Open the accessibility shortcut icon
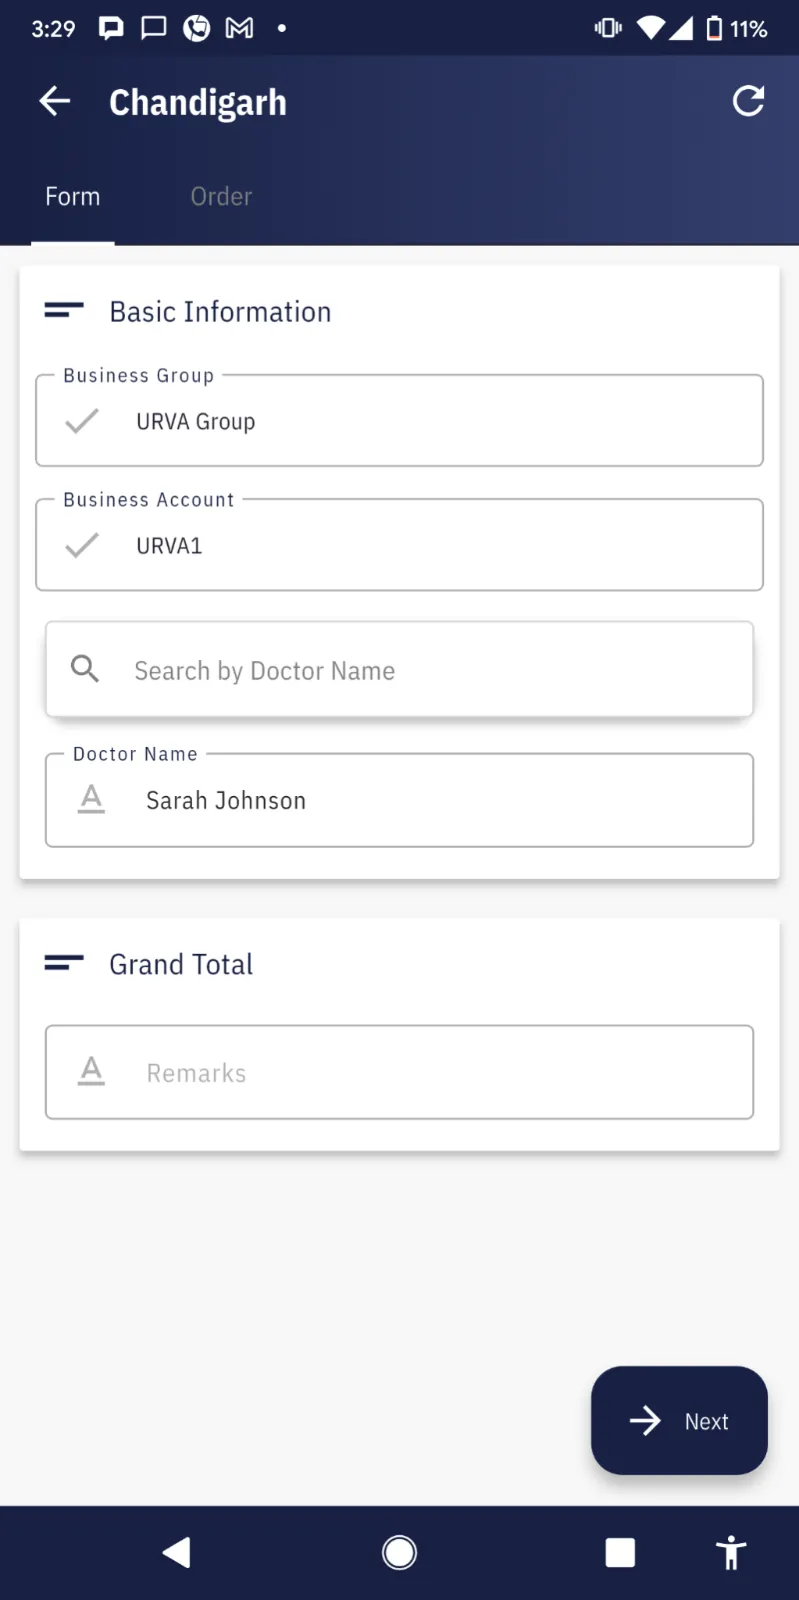This screenshot has height=1600, width=799. coord(731,1553)
